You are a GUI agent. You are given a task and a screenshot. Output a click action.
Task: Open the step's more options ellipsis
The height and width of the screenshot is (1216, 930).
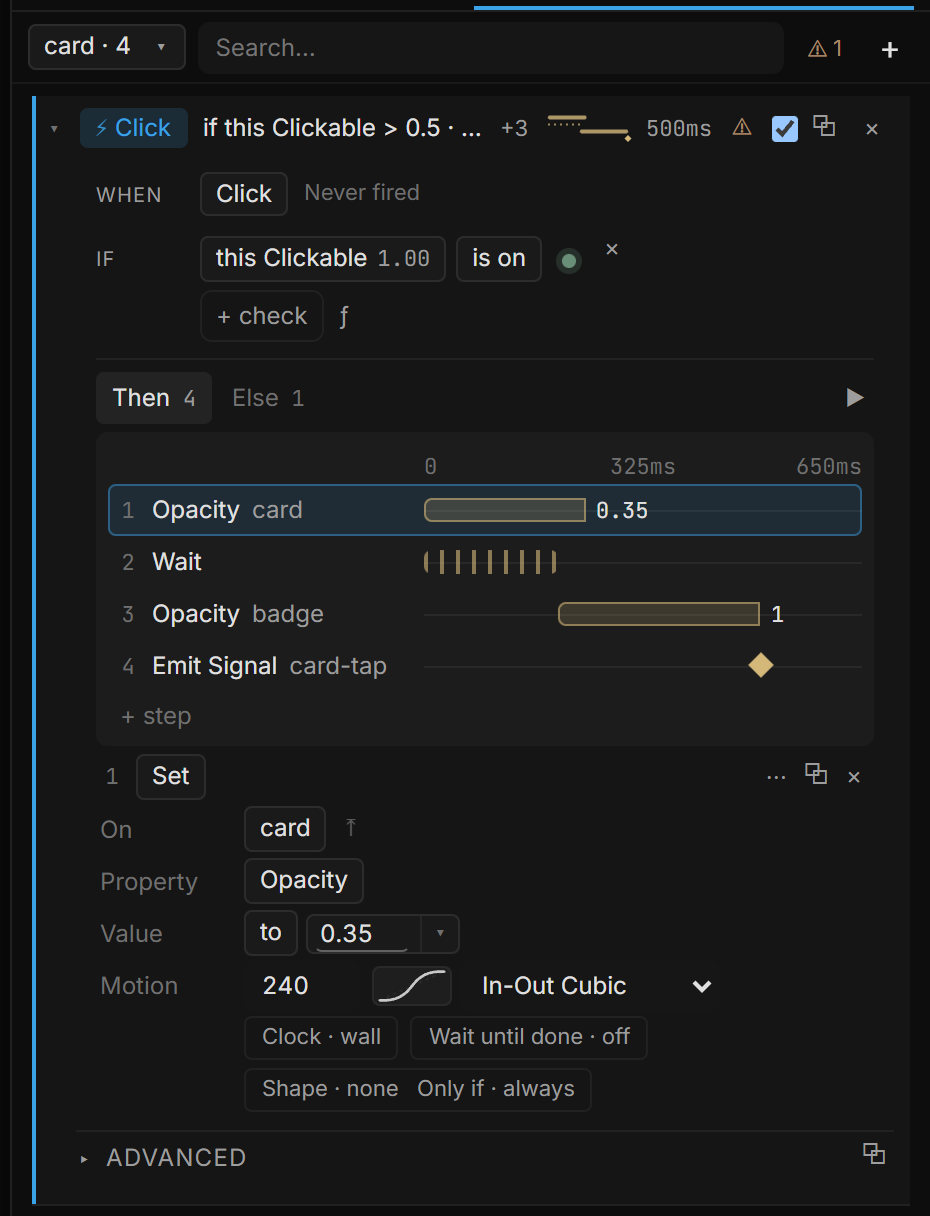click(x=776, y=777)
